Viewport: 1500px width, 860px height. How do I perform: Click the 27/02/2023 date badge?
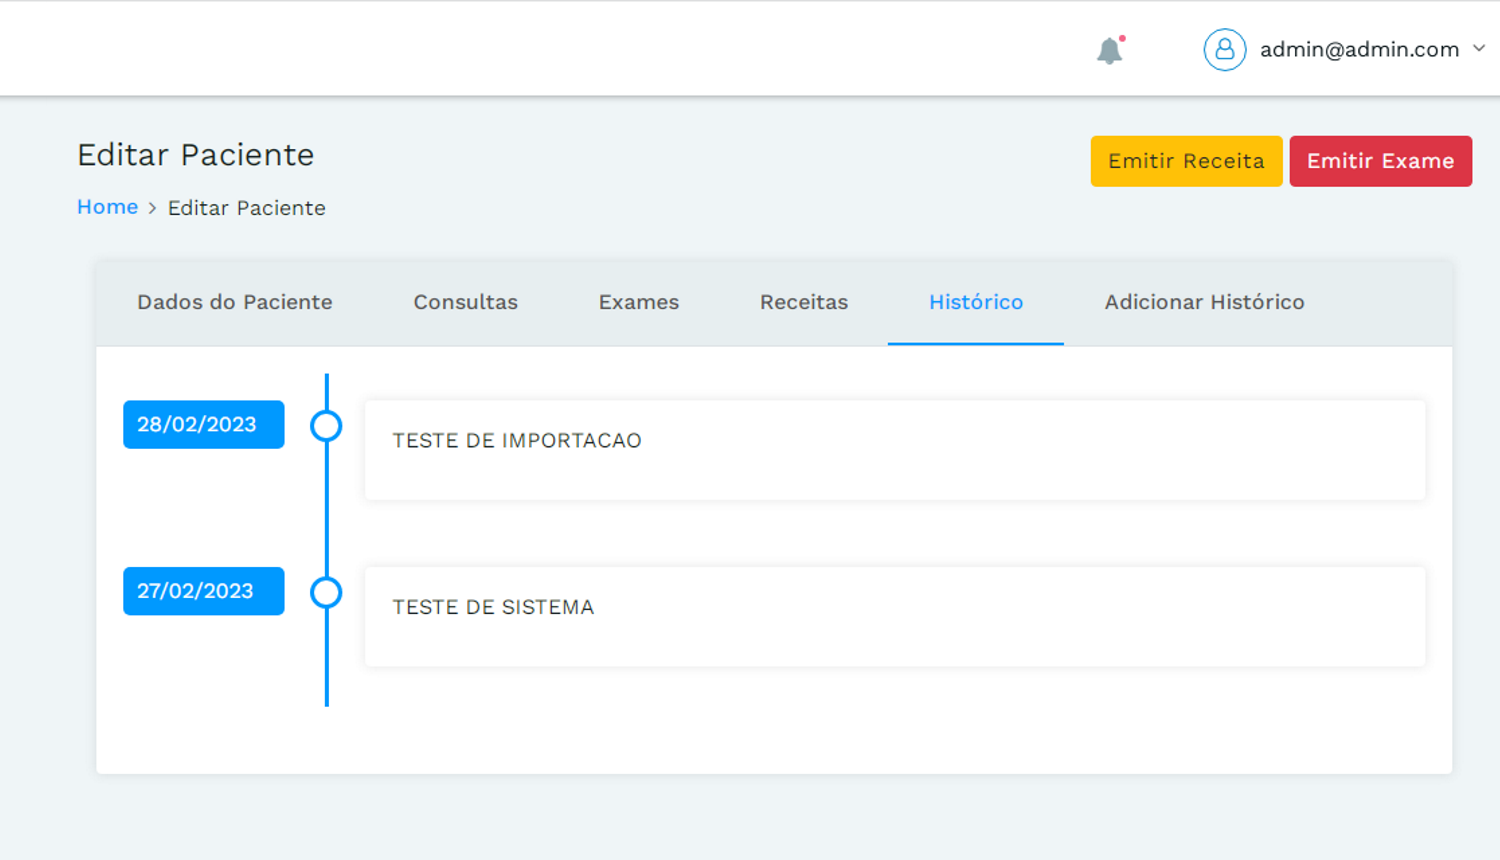tap(204, 591)
